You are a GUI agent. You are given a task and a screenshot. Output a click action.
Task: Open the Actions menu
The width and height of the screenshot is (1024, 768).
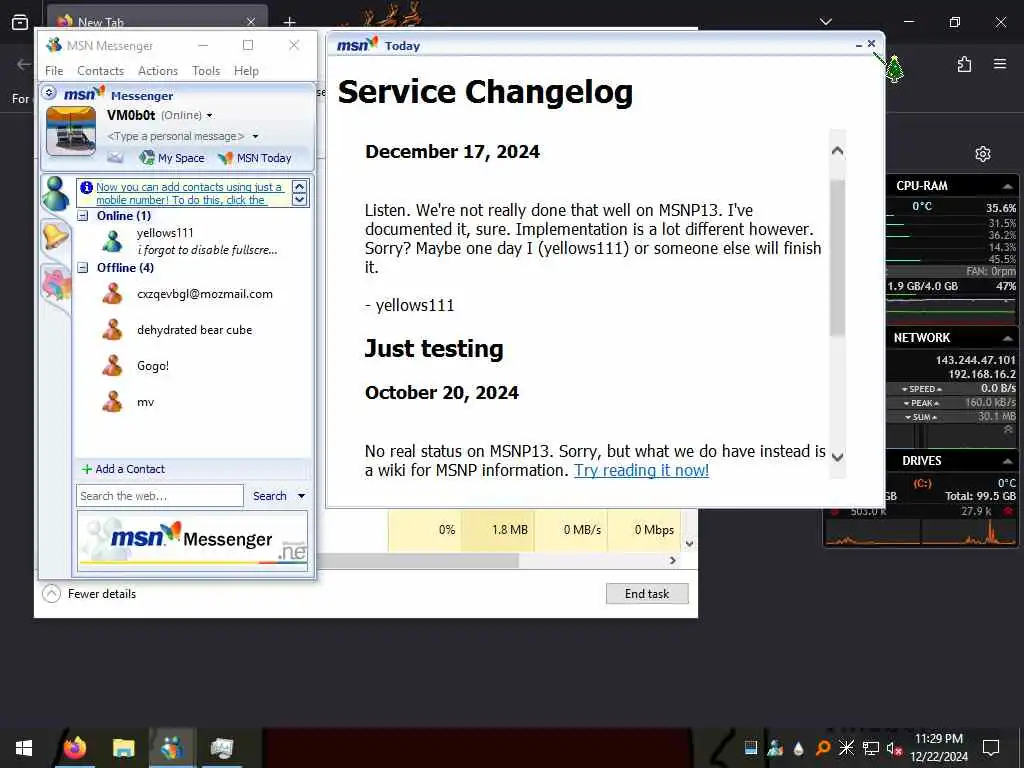(158, 71)
